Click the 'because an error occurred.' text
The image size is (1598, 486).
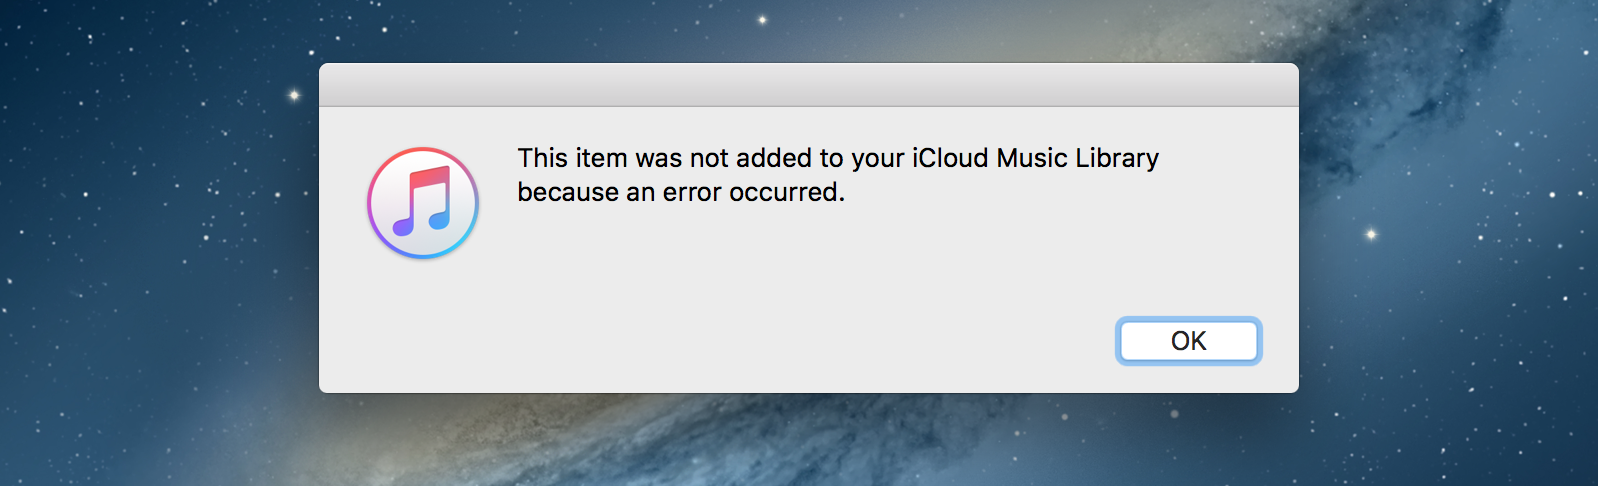[x=681, y=192]
